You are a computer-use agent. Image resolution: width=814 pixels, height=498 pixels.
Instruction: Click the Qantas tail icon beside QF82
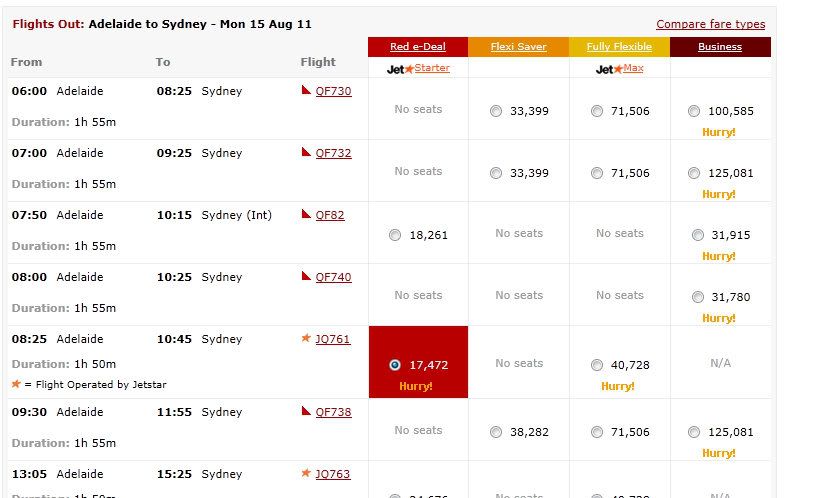point(306,214)
